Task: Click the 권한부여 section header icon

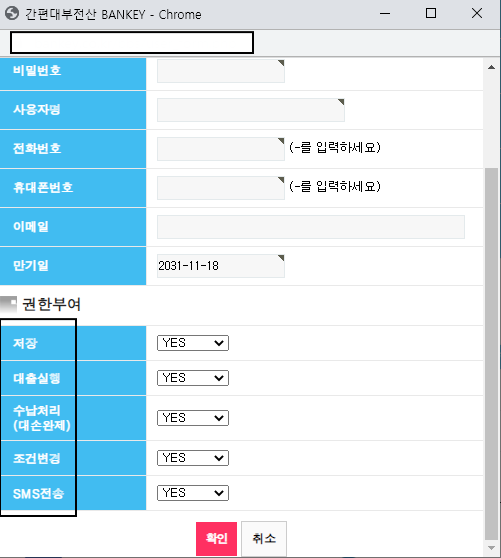Action: click(x=9, y=305)
